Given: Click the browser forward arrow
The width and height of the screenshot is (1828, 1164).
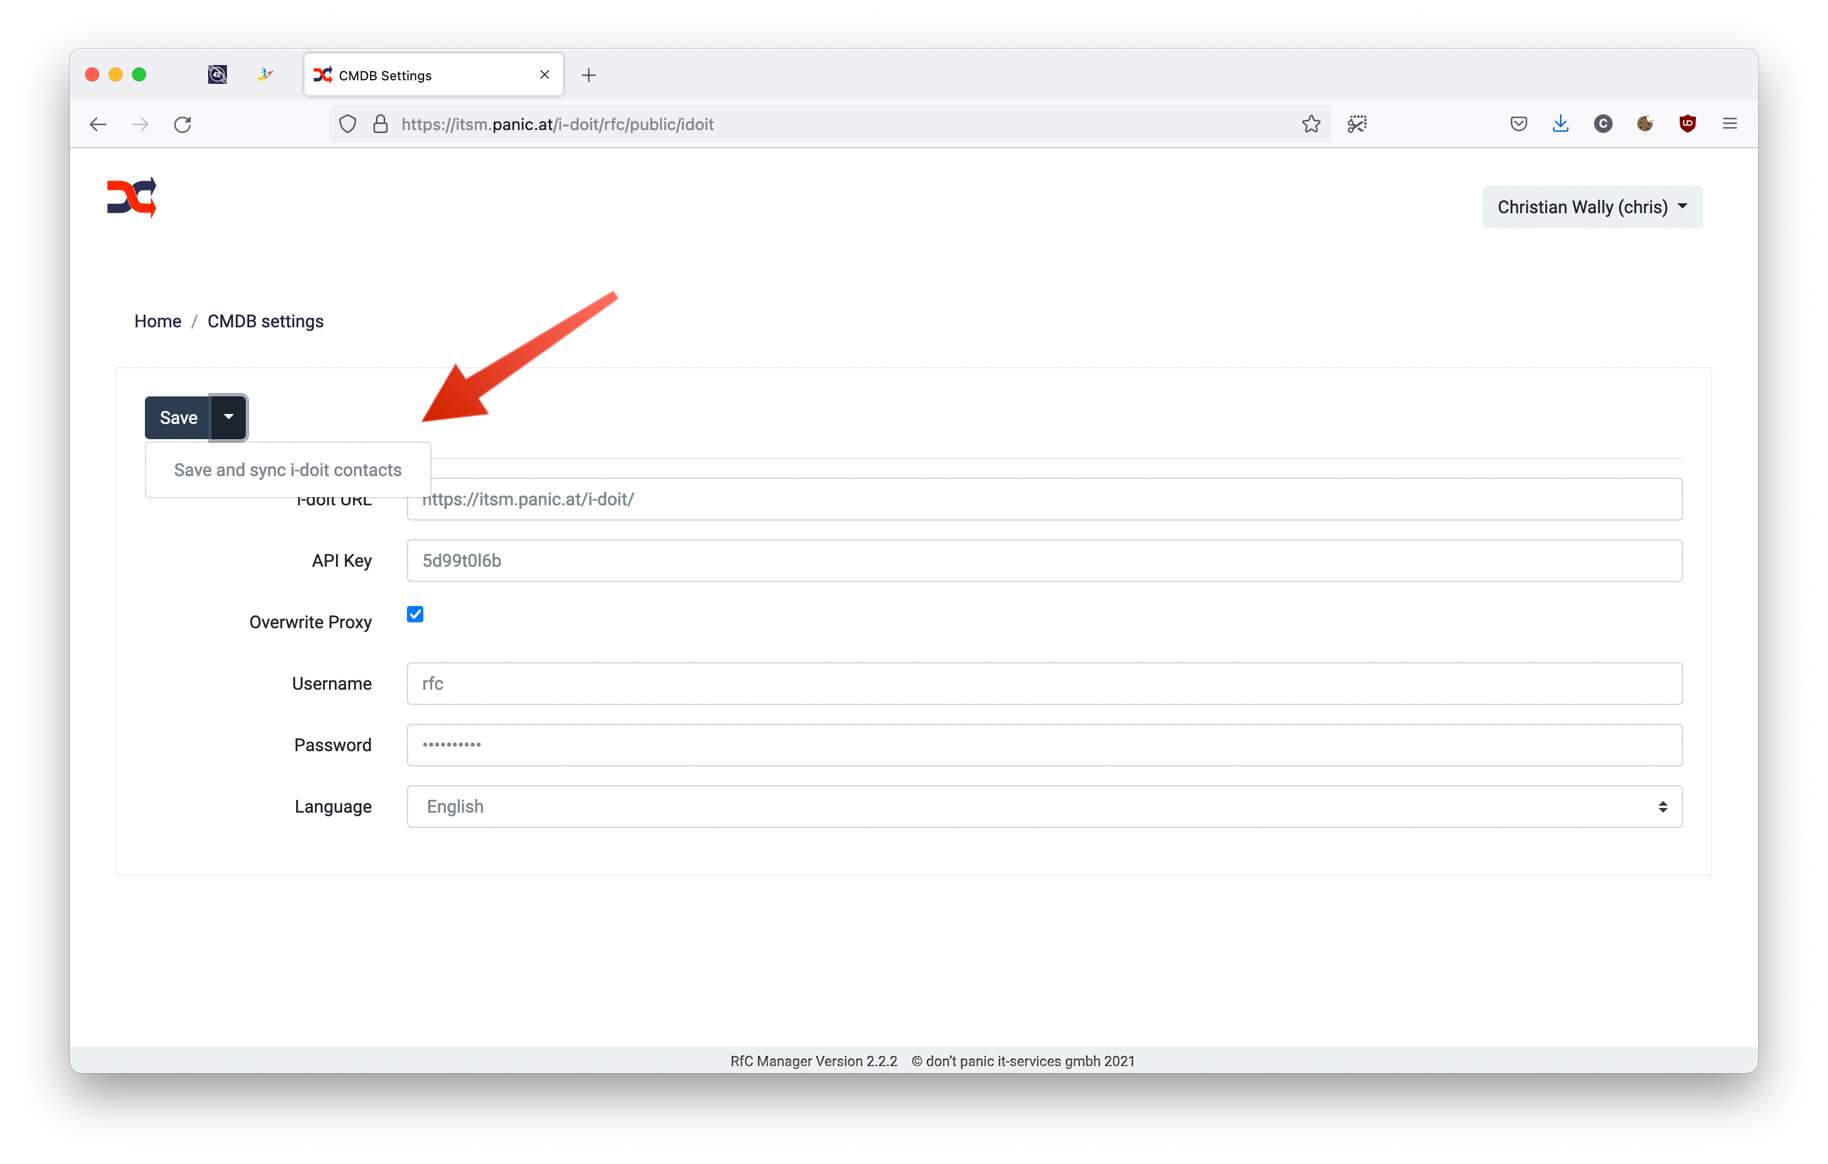Looking at the screenshot, I should (140, 124).
